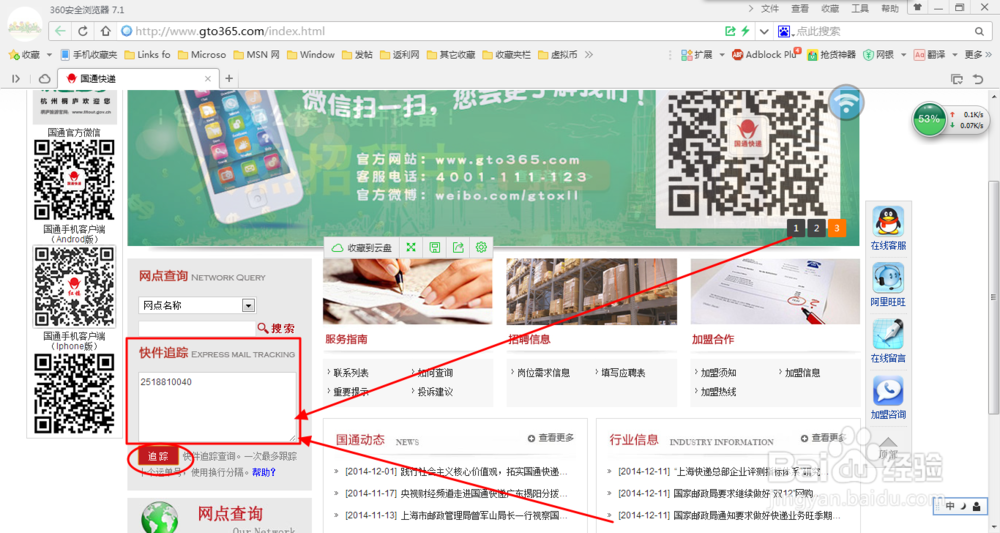Expand the dropdown arrow beside the 收藏 star

coord(49,55)
